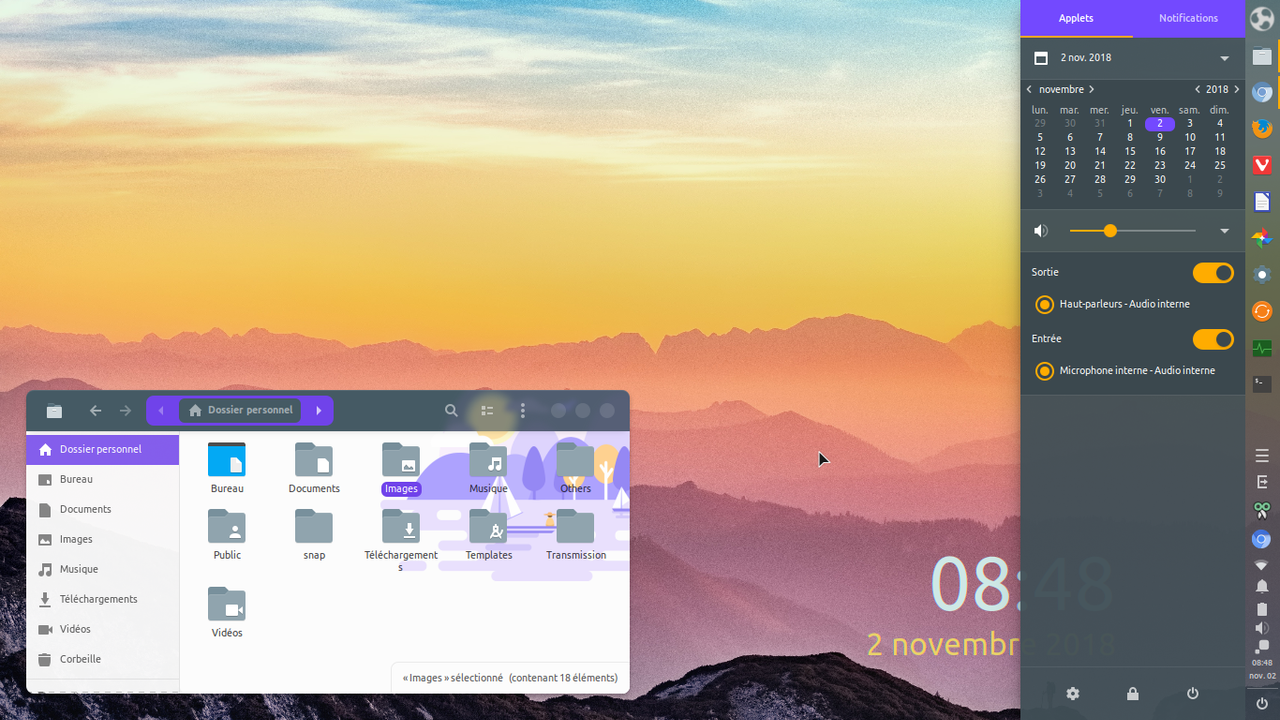
Task: Open the notification bell in the panel
Action: tap(1262, 587)
